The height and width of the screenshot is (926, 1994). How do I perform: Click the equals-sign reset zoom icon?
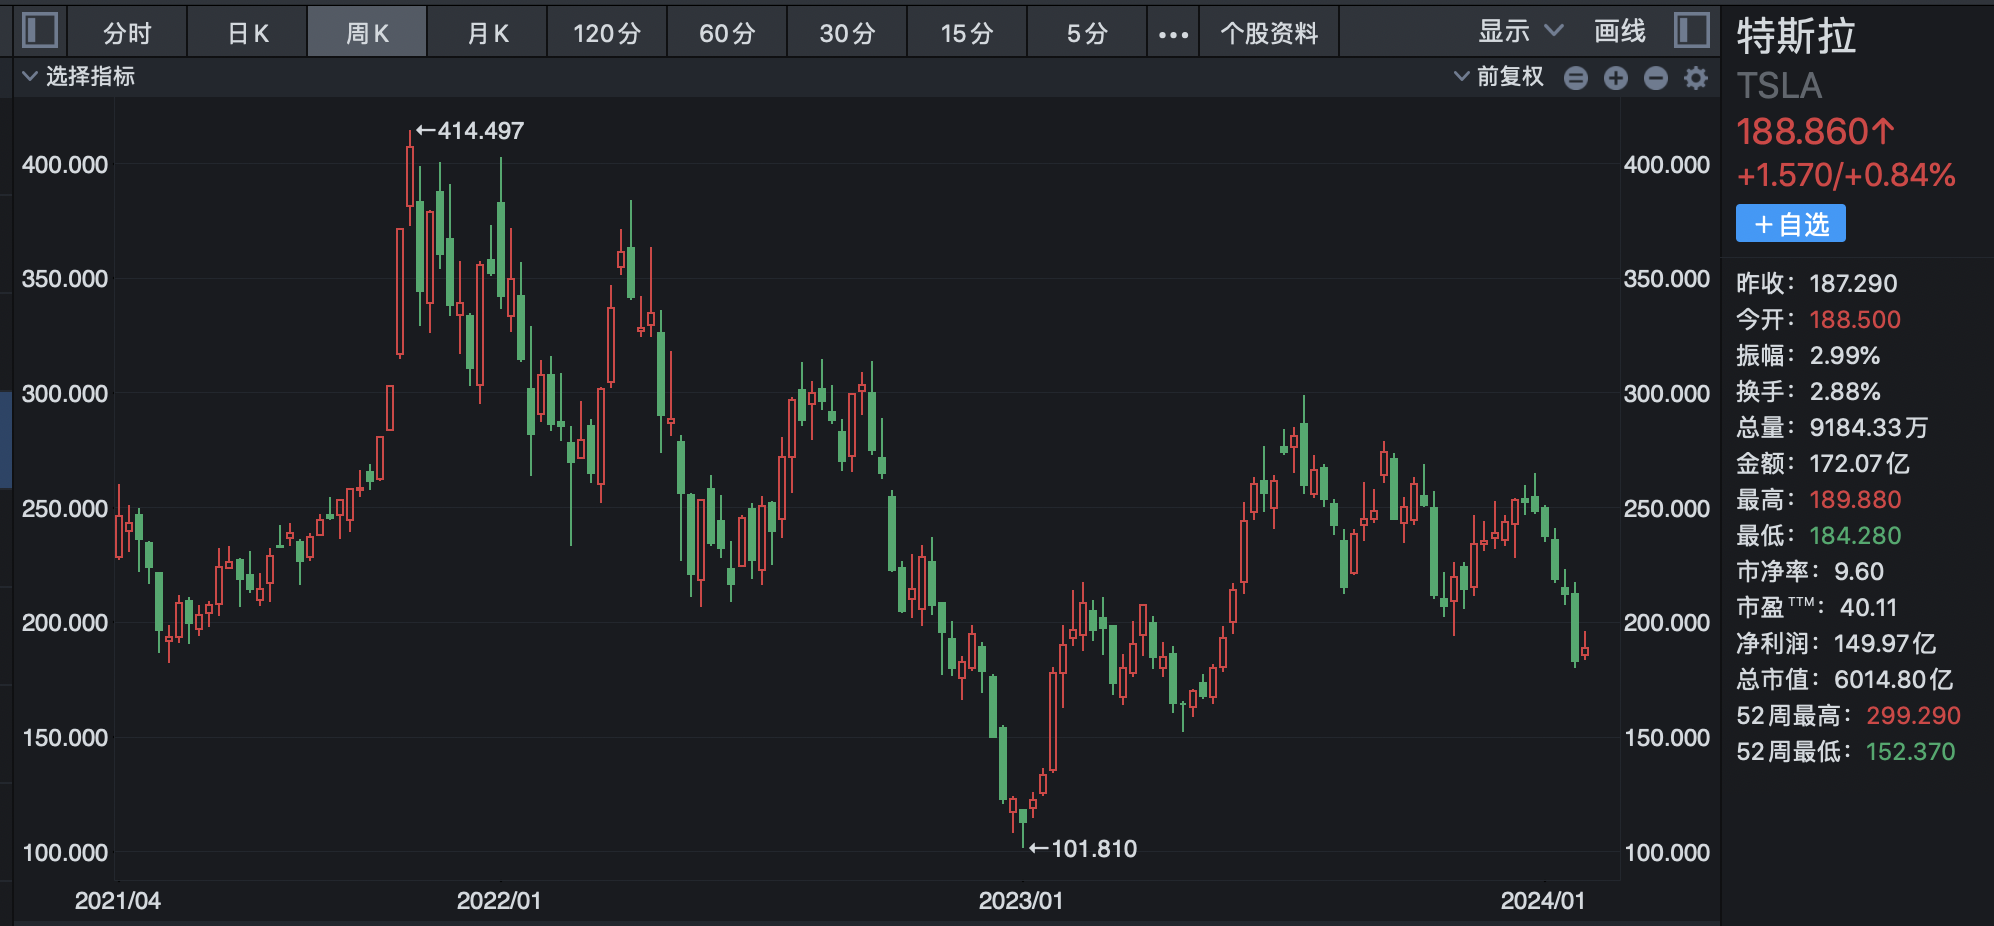(1576, 78)
